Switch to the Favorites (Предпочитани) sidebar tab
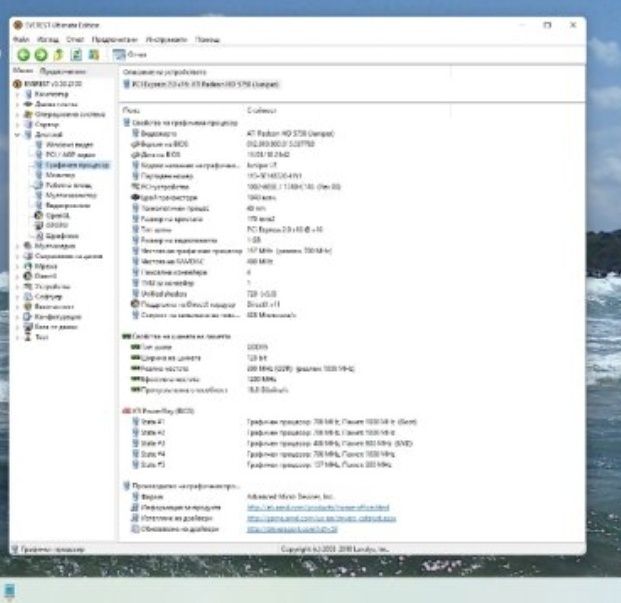621x603 pixels. [x=62, y=72]
